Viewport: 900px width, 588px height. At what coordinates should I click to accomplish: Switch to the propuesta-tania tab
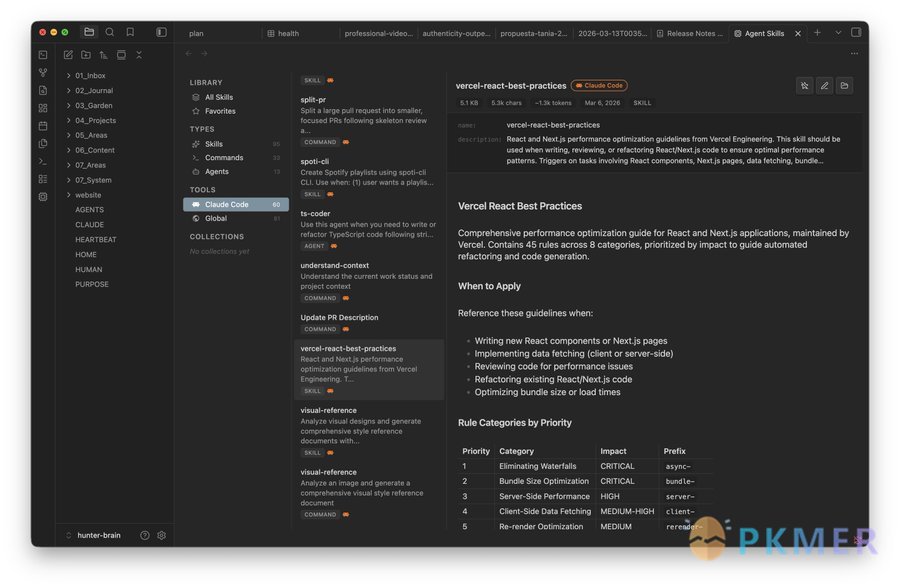click(533, 33)
